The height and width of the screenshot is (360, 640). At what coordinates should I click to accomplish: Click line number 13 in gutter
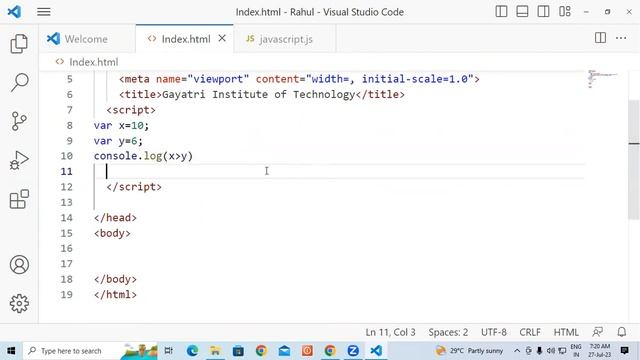point(67,202)
